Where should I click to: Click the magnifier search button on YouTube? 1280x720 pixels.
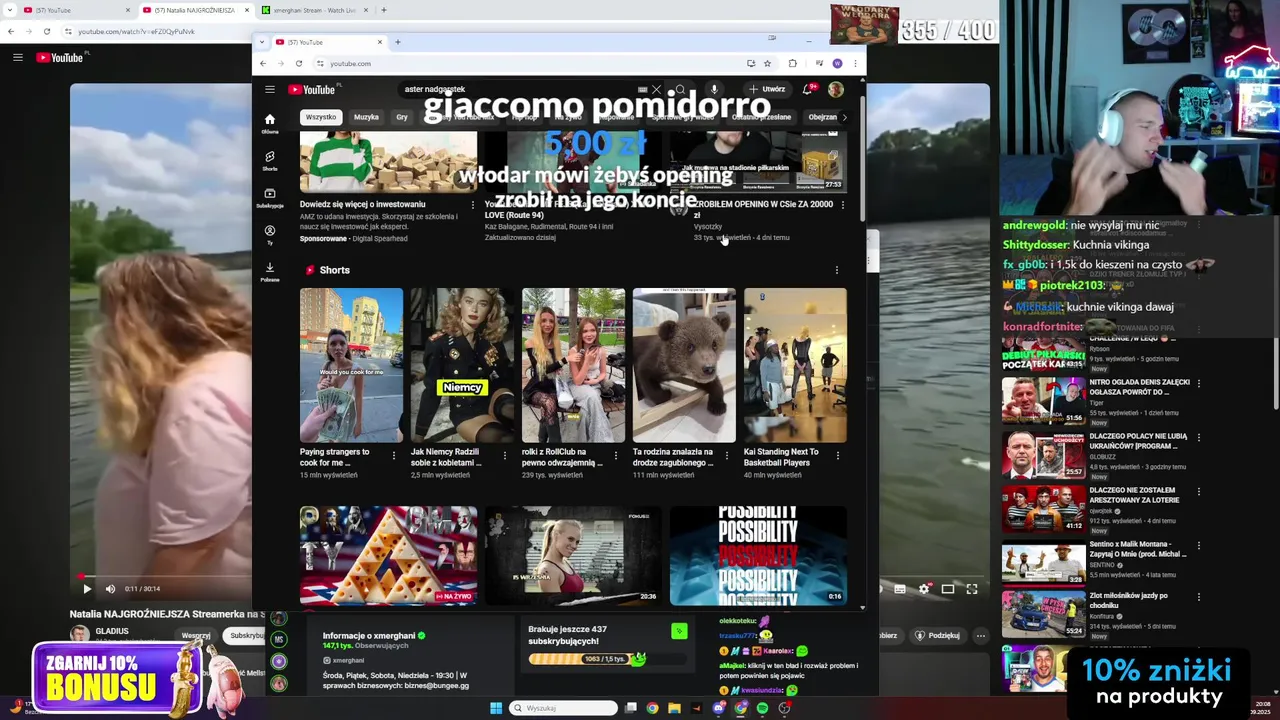click(x=680, y=90)
